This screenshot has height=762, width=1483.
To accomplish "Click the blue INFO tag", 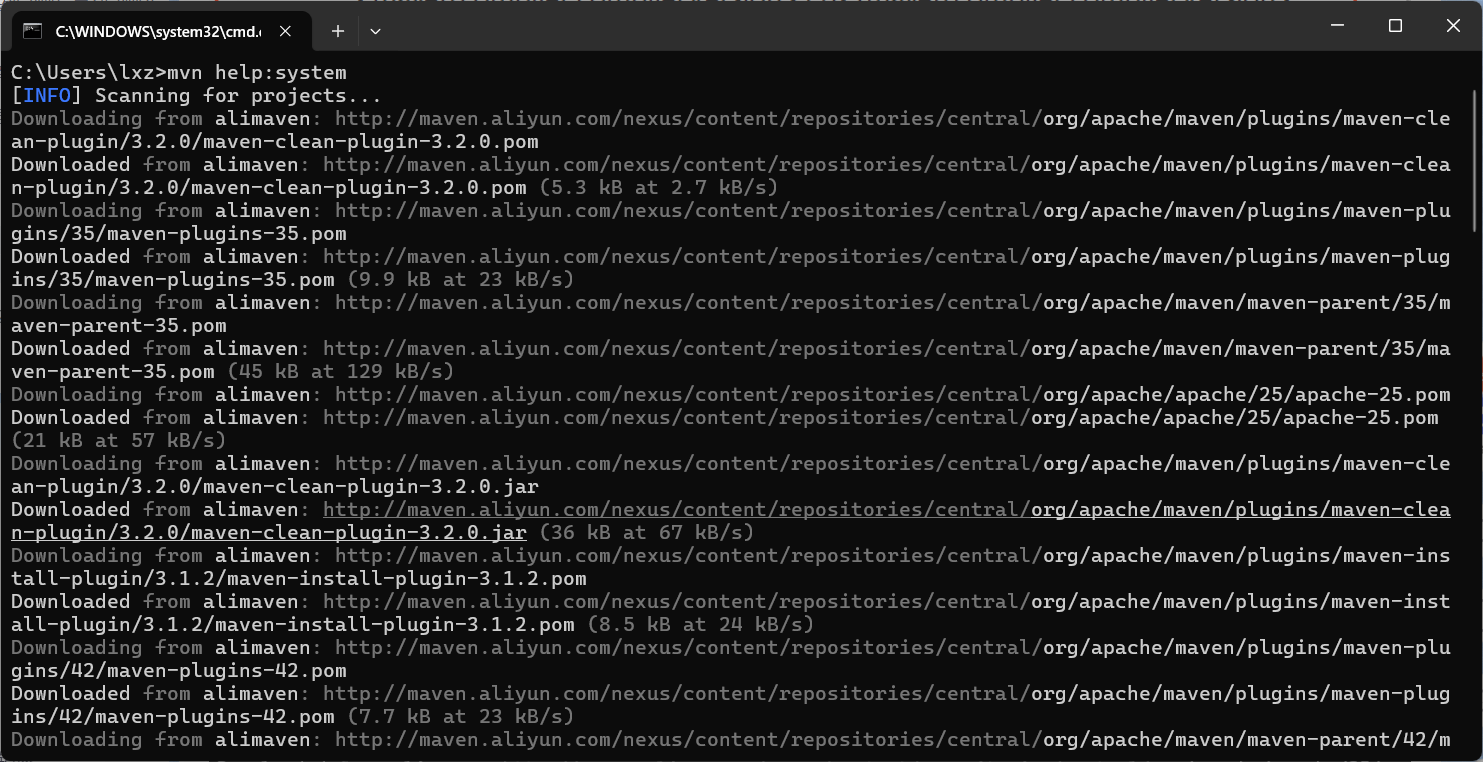I will coord(47,96).
